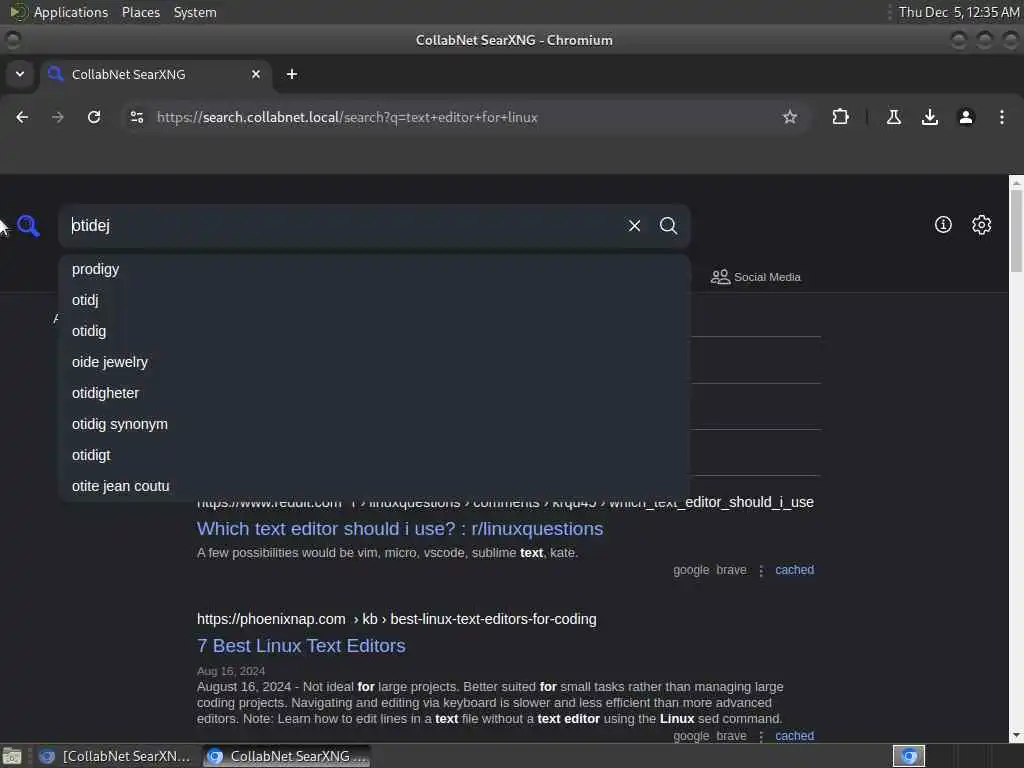This screenshot has height=768, width=1024.
Task: Open a new browser tab
Action: [x=292, y=74]
